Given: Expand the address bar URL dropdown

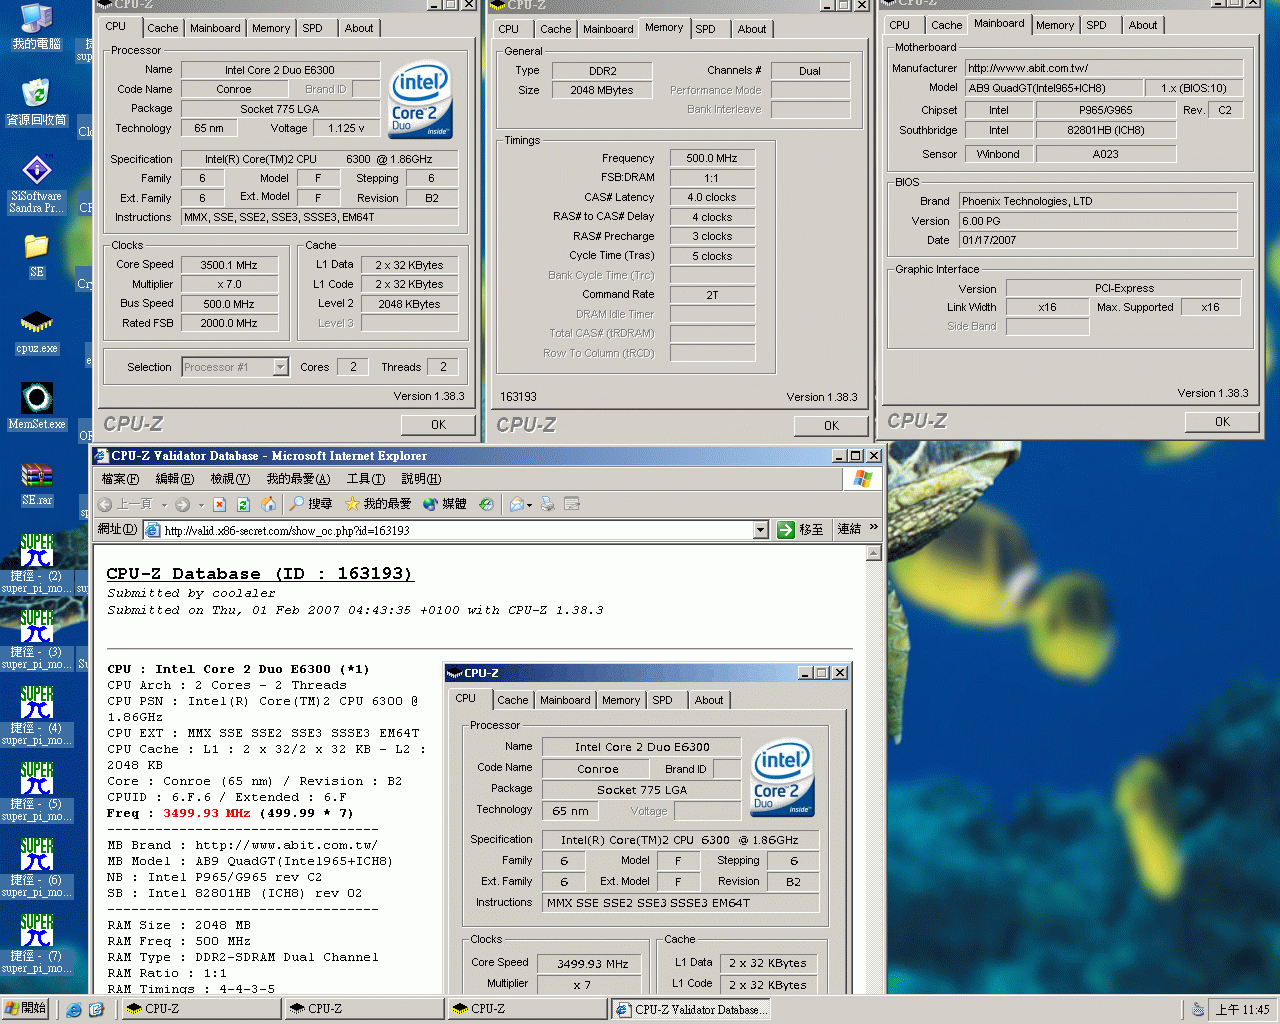Looking at the screenshot, I should (761, 530).
